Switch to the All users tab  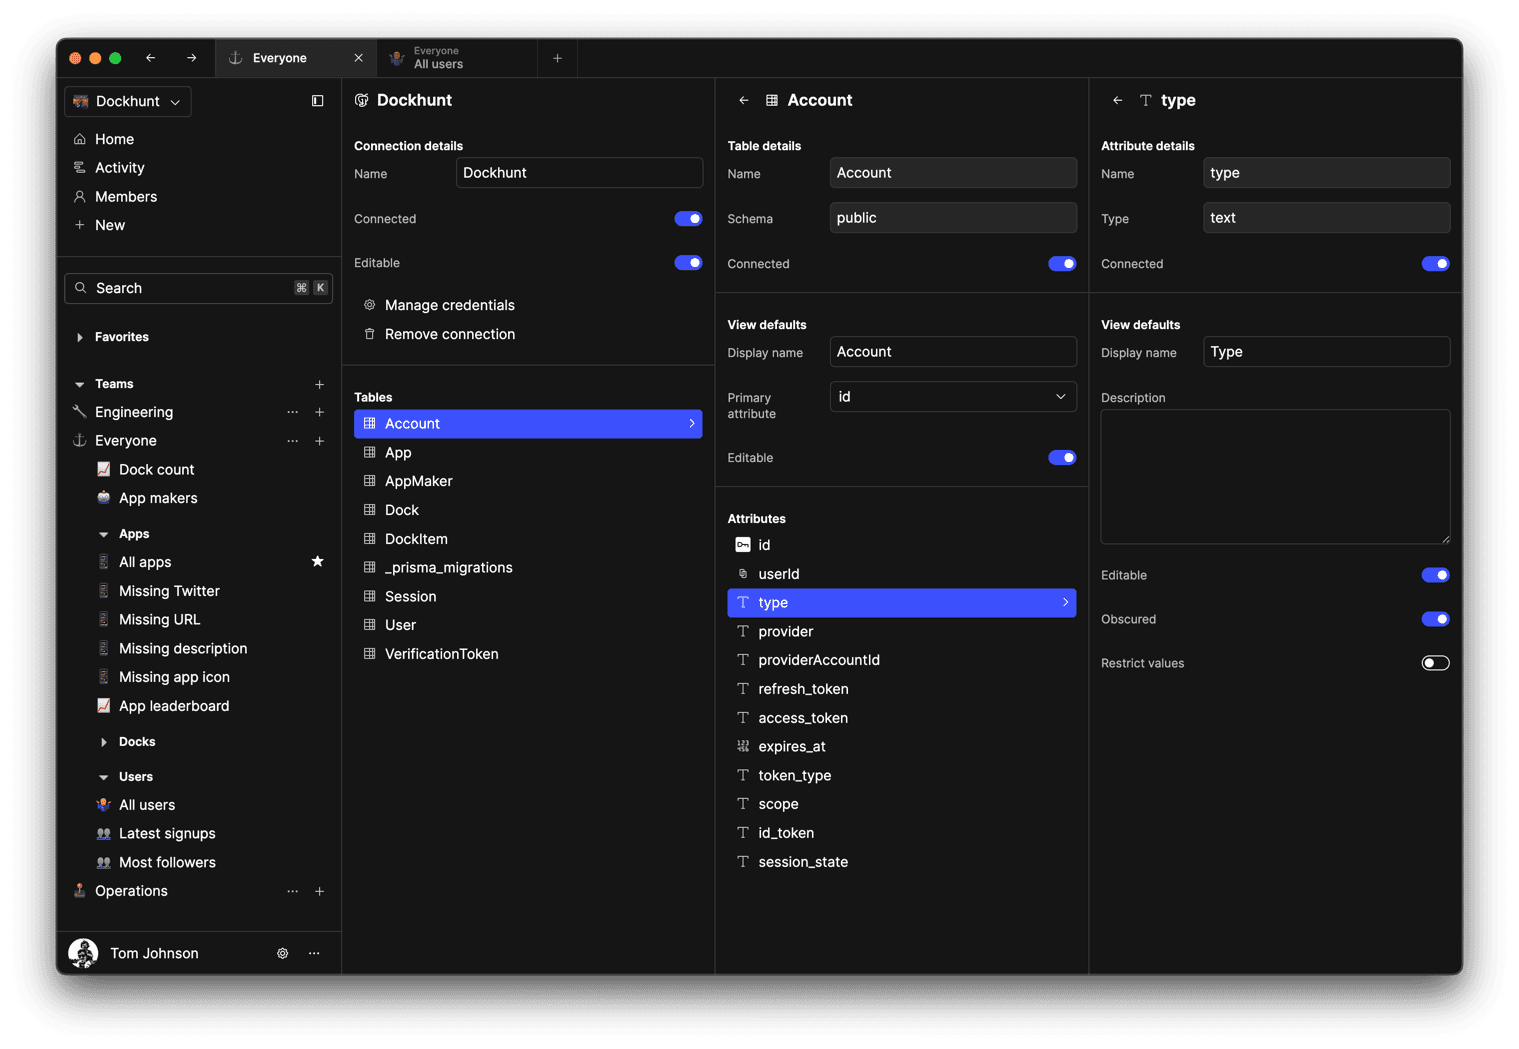[x=457, y=58]
